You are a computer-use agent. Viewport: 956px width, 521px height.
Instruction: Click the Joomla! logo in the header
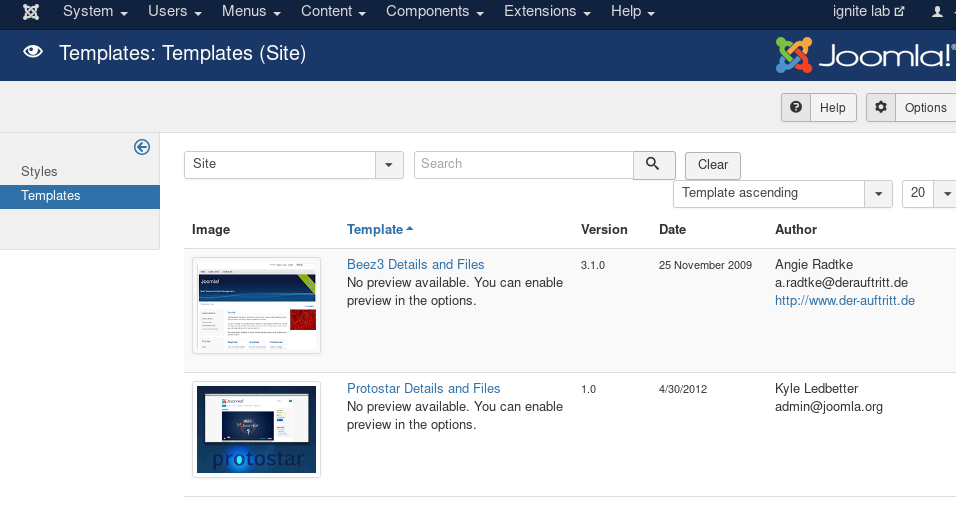pos(865,55)
